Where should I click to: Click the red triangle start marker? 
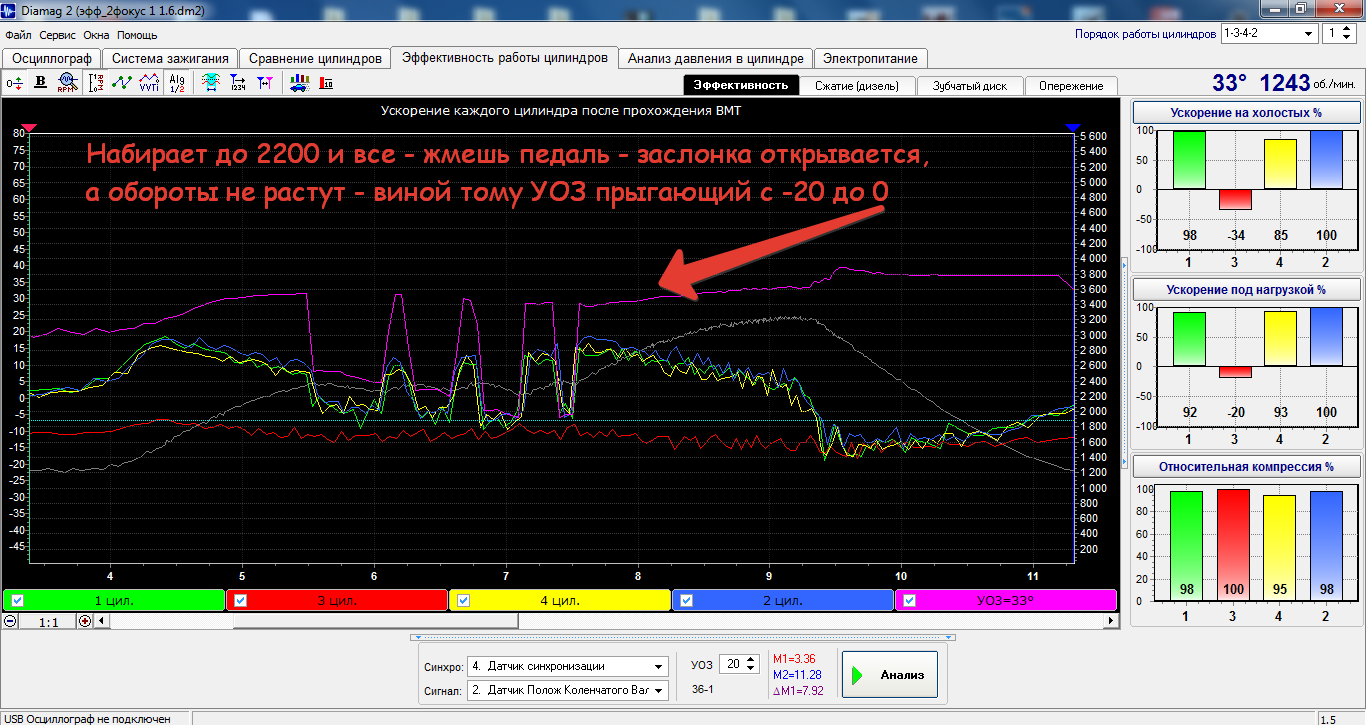29,128
